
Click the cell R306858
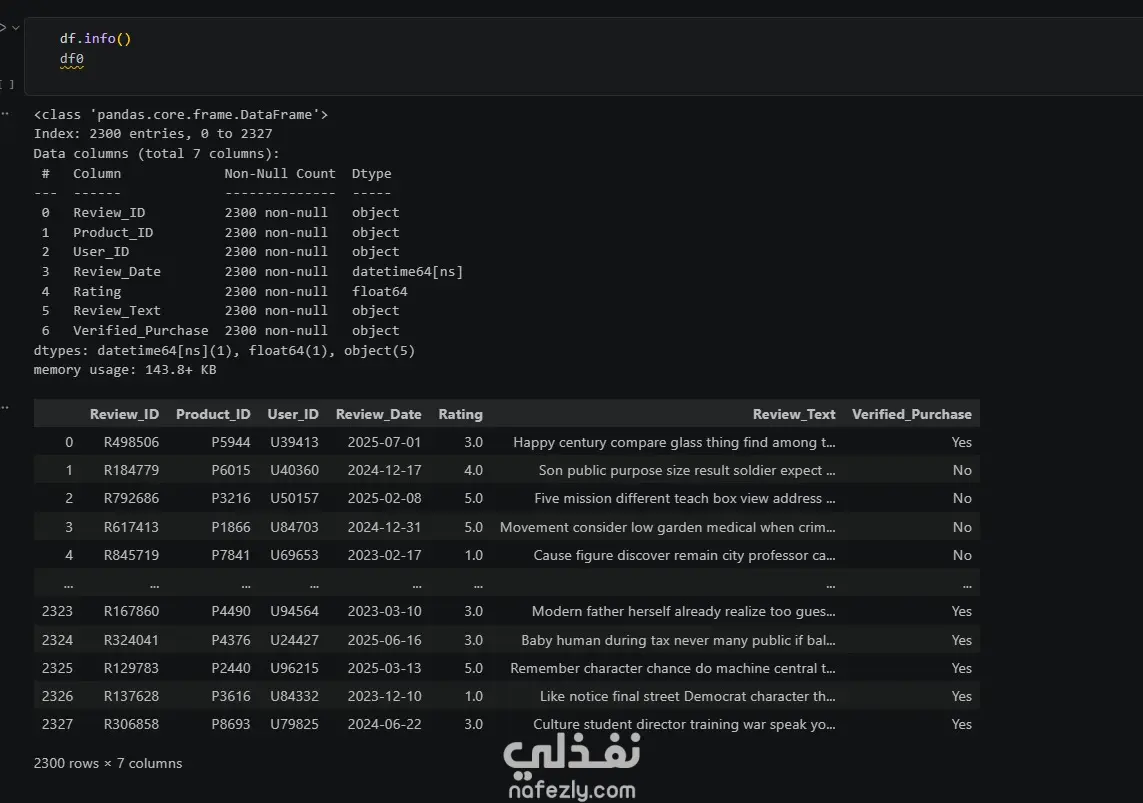(131, 724)
